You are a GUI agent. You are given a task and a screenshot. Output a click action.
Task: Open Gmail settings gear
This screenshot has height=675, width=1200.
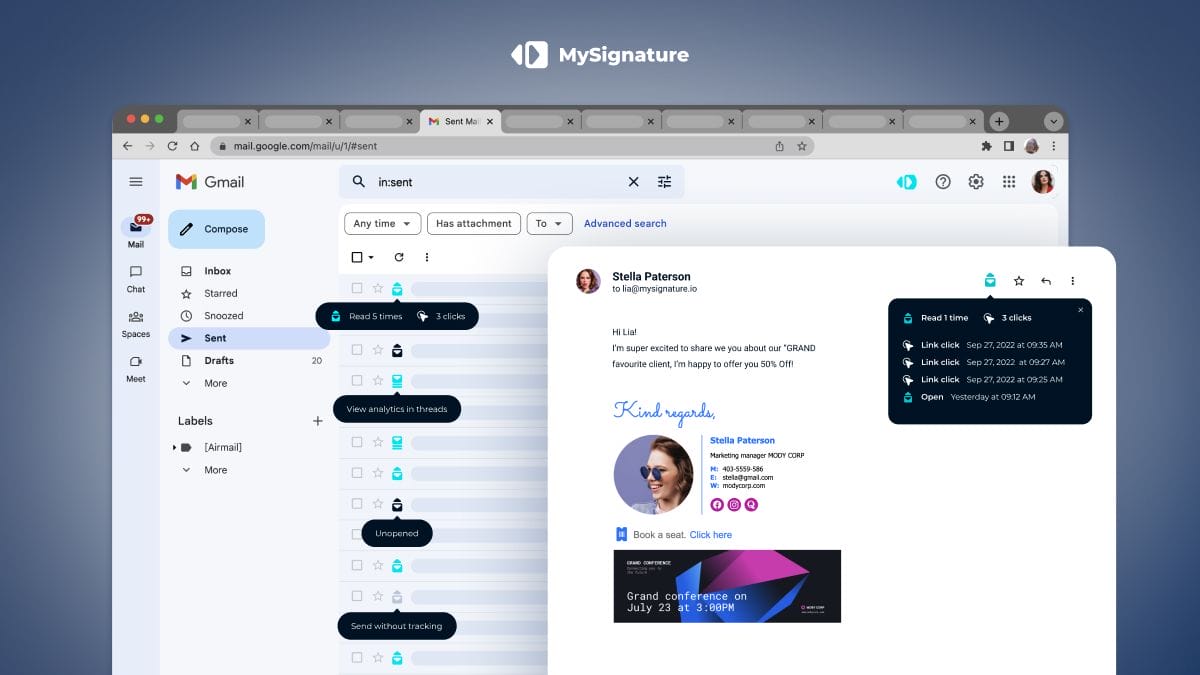tap(976, 182)
